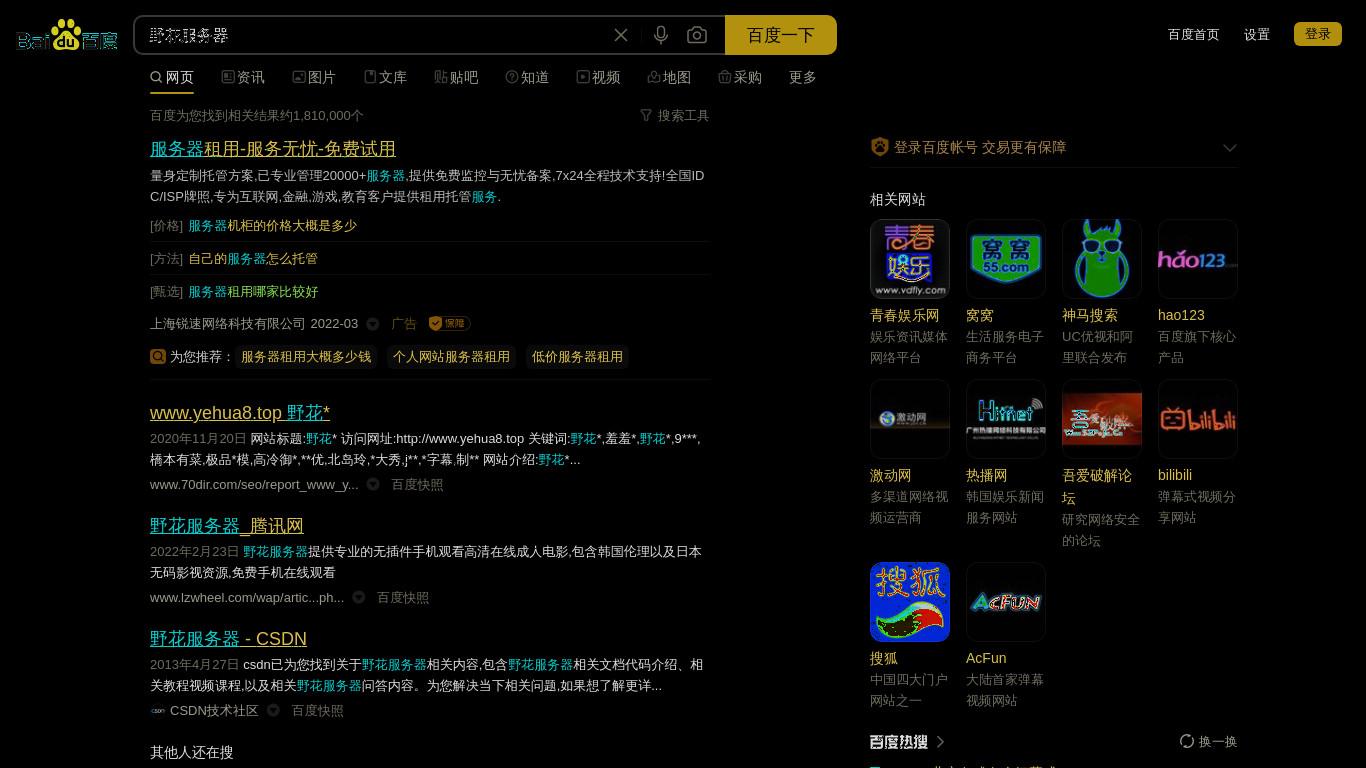
Task: Open 百度快照 for 70dir result
Action: coord(417,484)
